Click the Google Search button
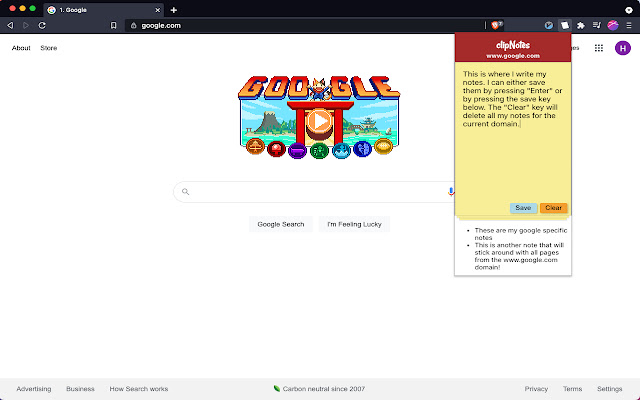The image size is (640, 400). tap(281, 224)
